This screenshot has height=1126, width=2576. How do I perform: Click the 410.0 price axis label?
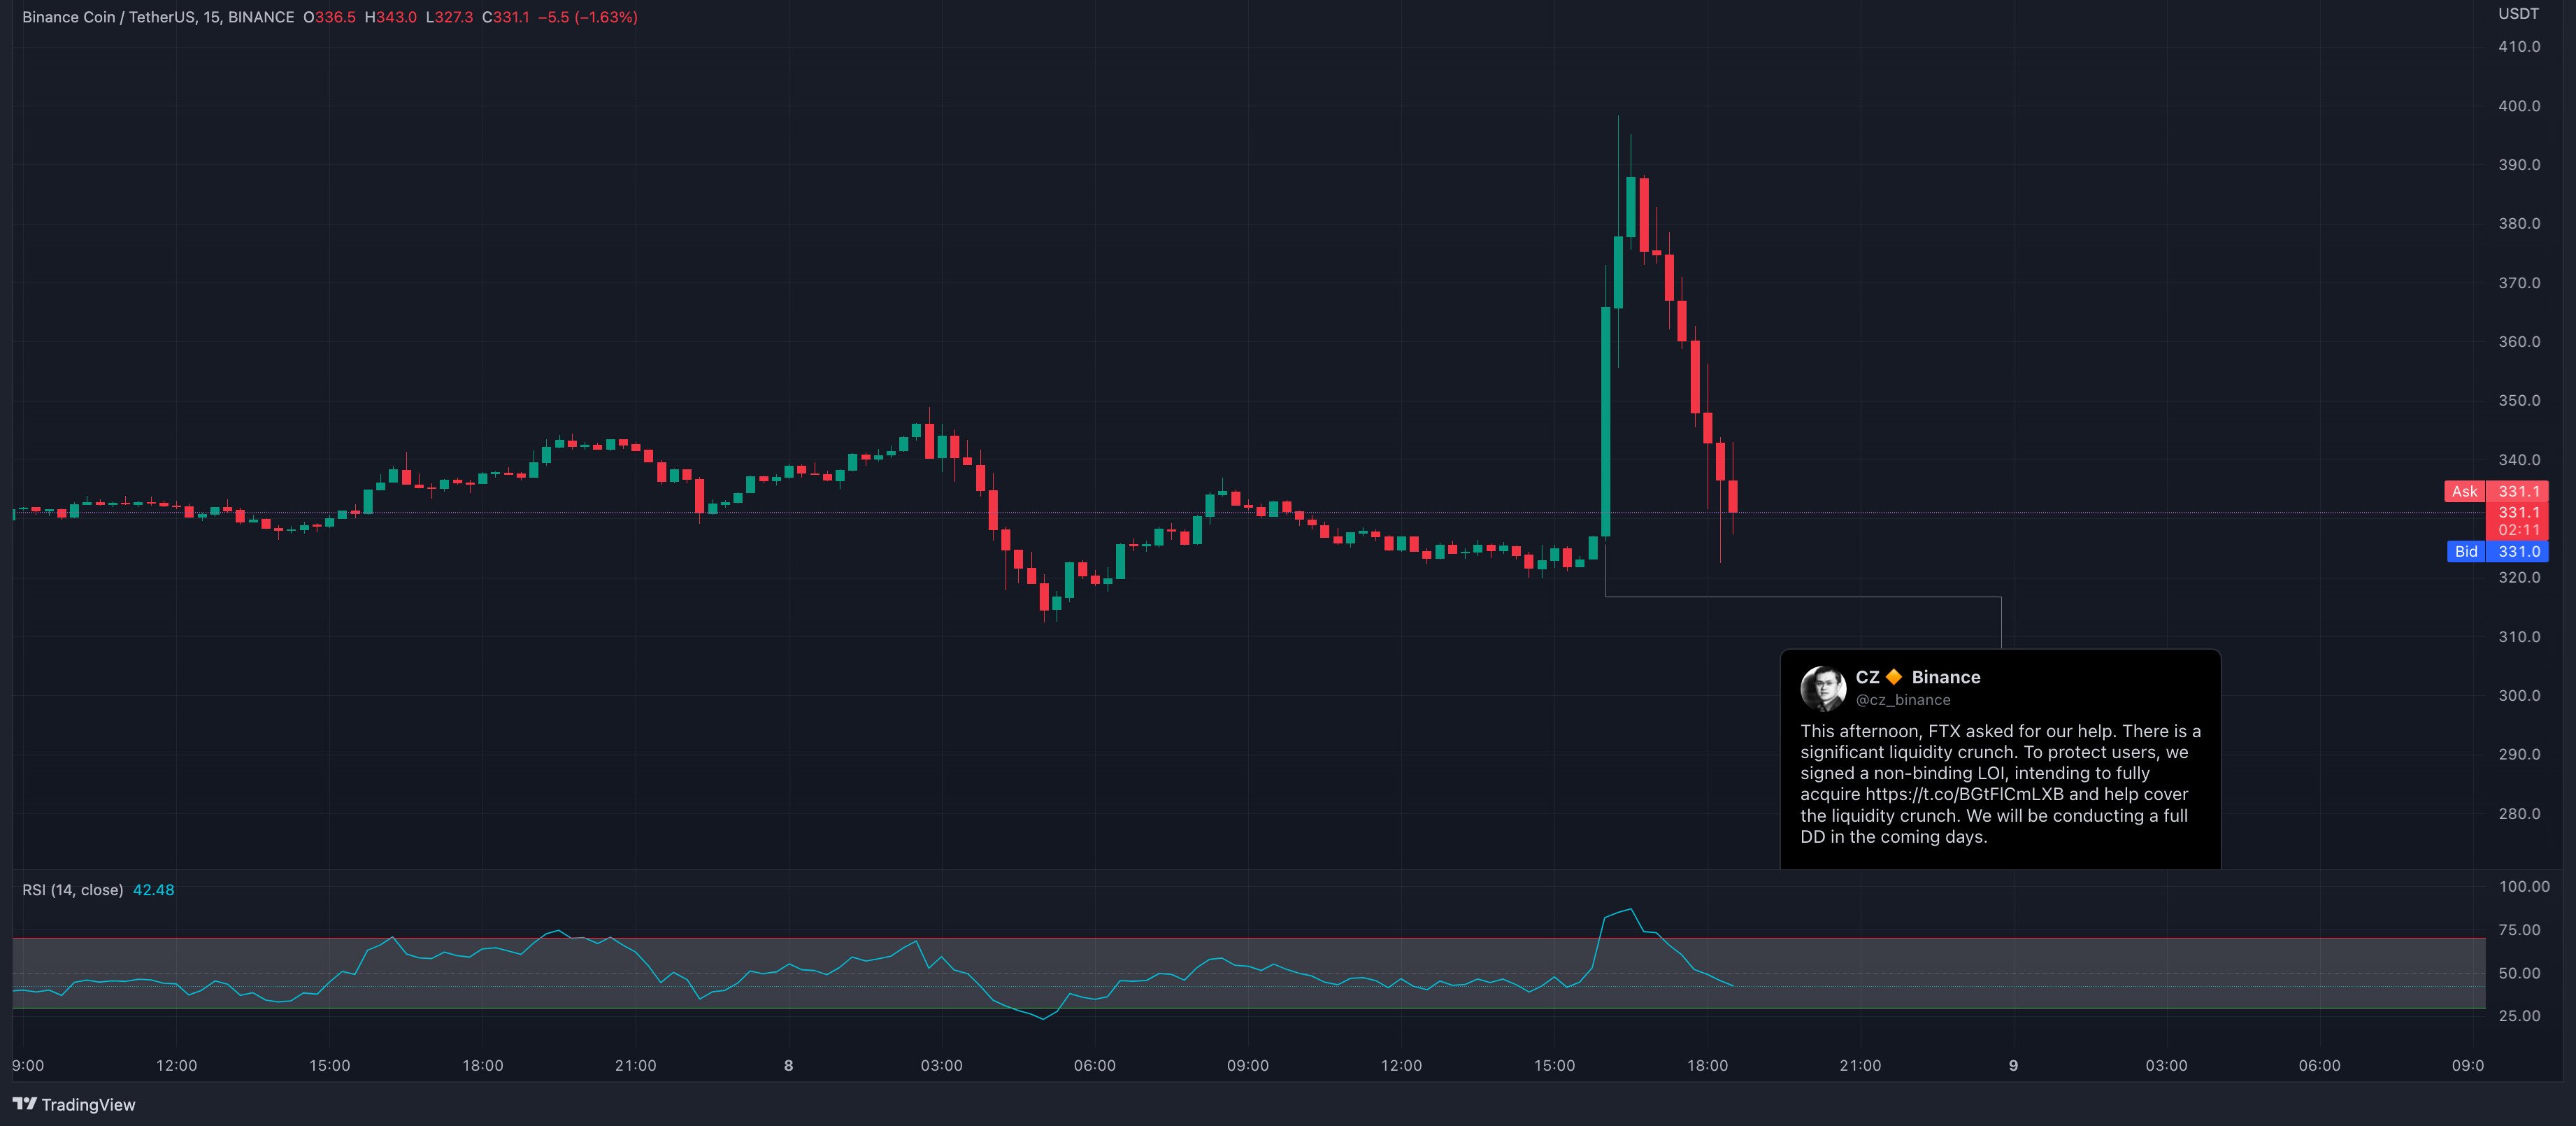coord(2518,46)
